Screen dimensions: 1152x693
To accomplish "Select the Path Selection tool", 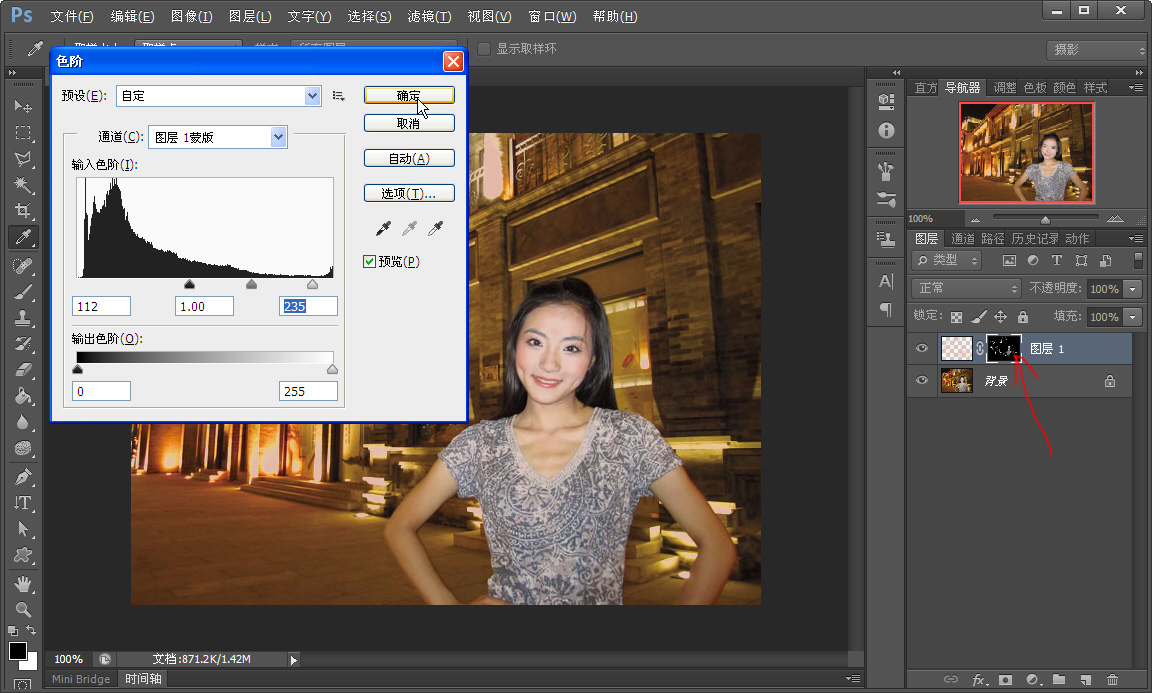I will point(23,529).
